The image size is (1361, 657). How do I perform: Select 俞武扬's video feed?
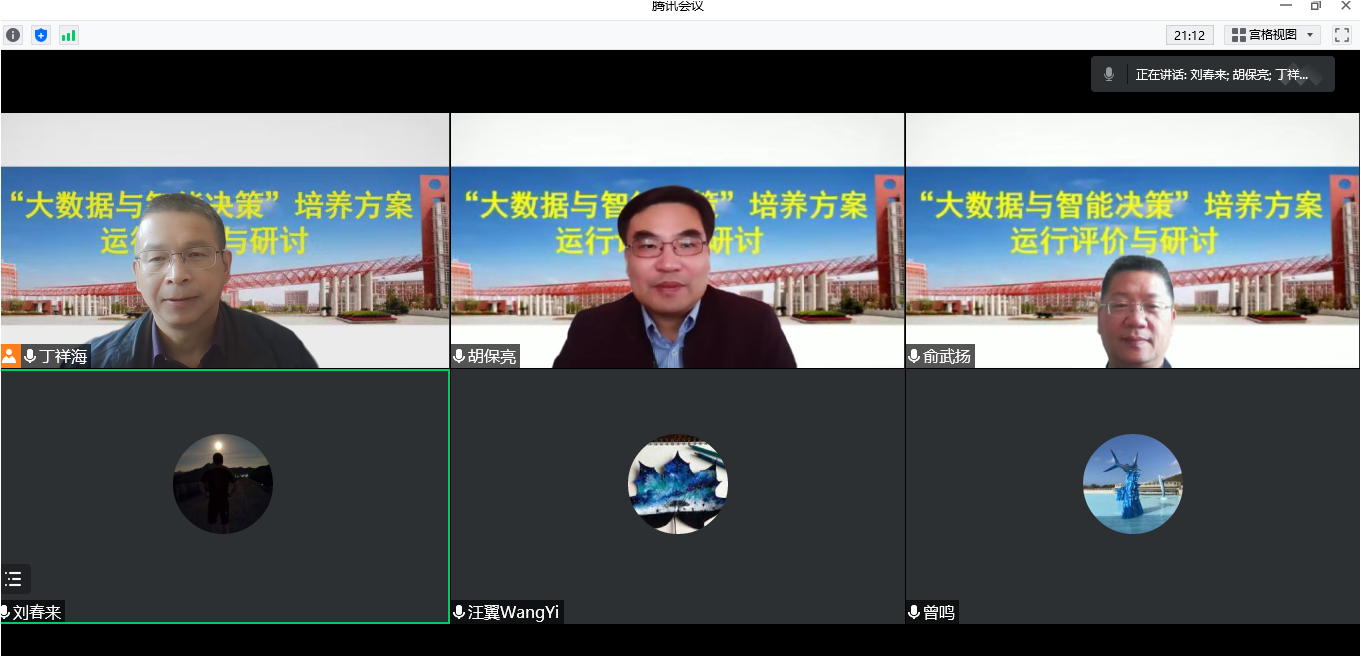(1132, 240)
